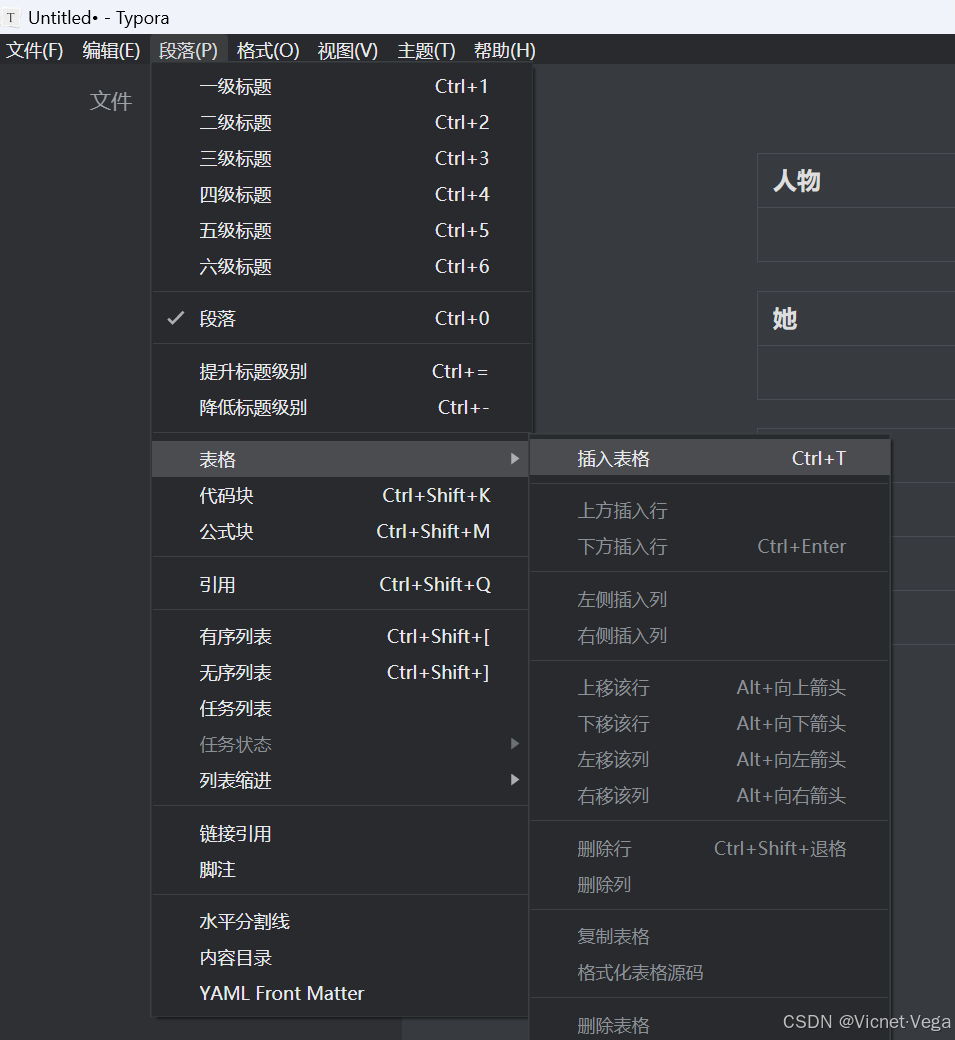955x1040 pixels.
Task: Toggle off the checked 段落 style
Action: tap(222, 317)
